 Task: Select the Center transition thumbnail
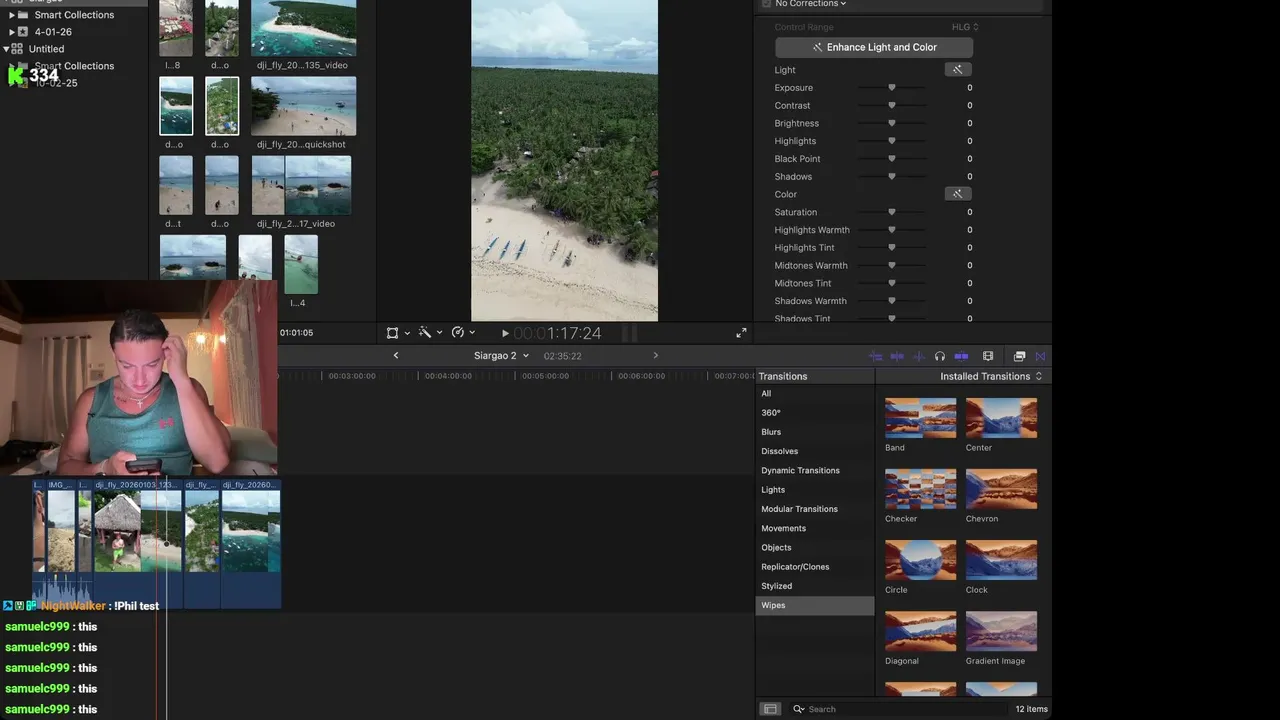click(x=1001, y=418)
